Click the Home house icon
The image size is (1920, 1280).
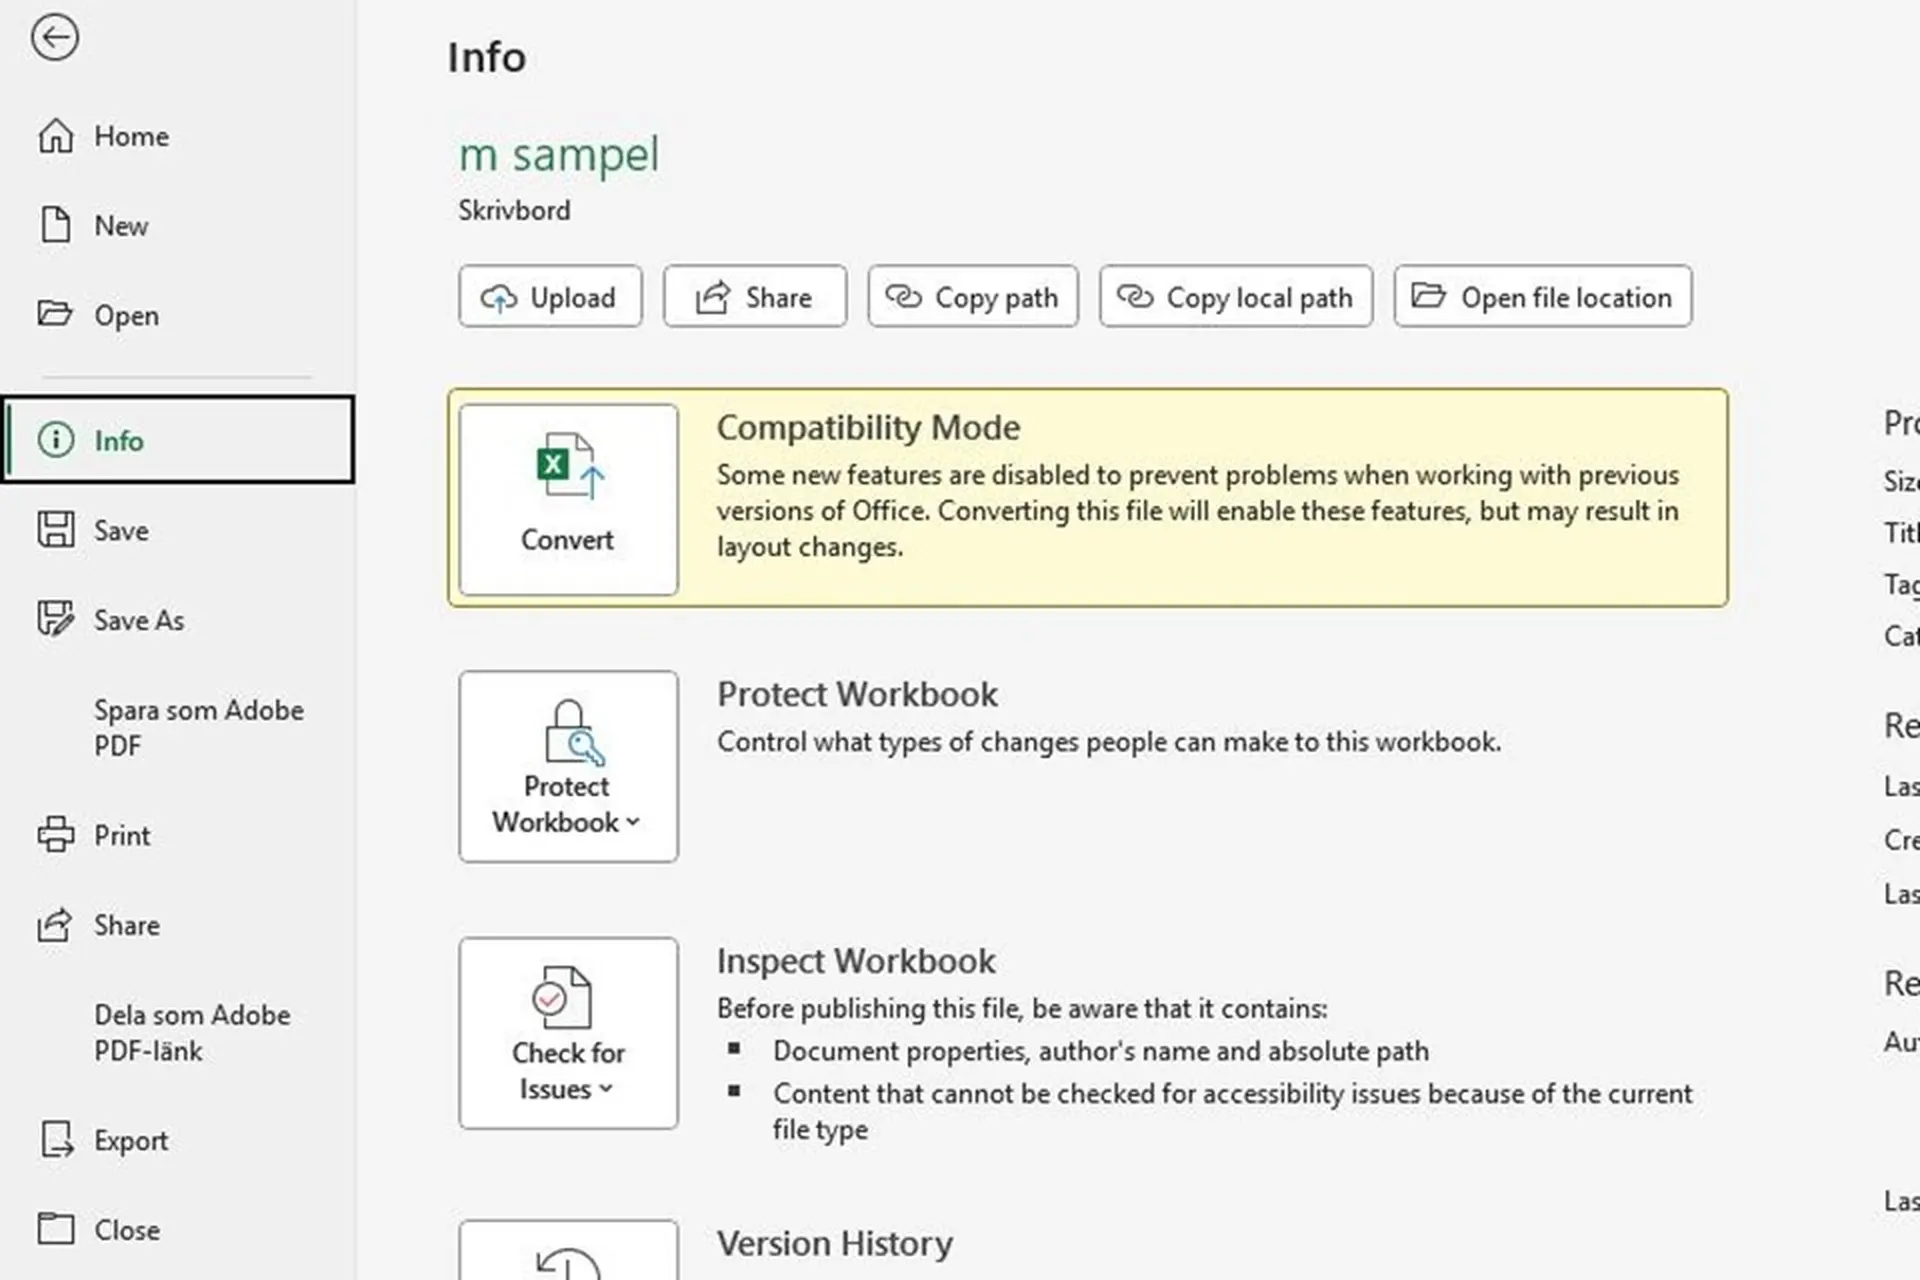click(x=56, y=136)
